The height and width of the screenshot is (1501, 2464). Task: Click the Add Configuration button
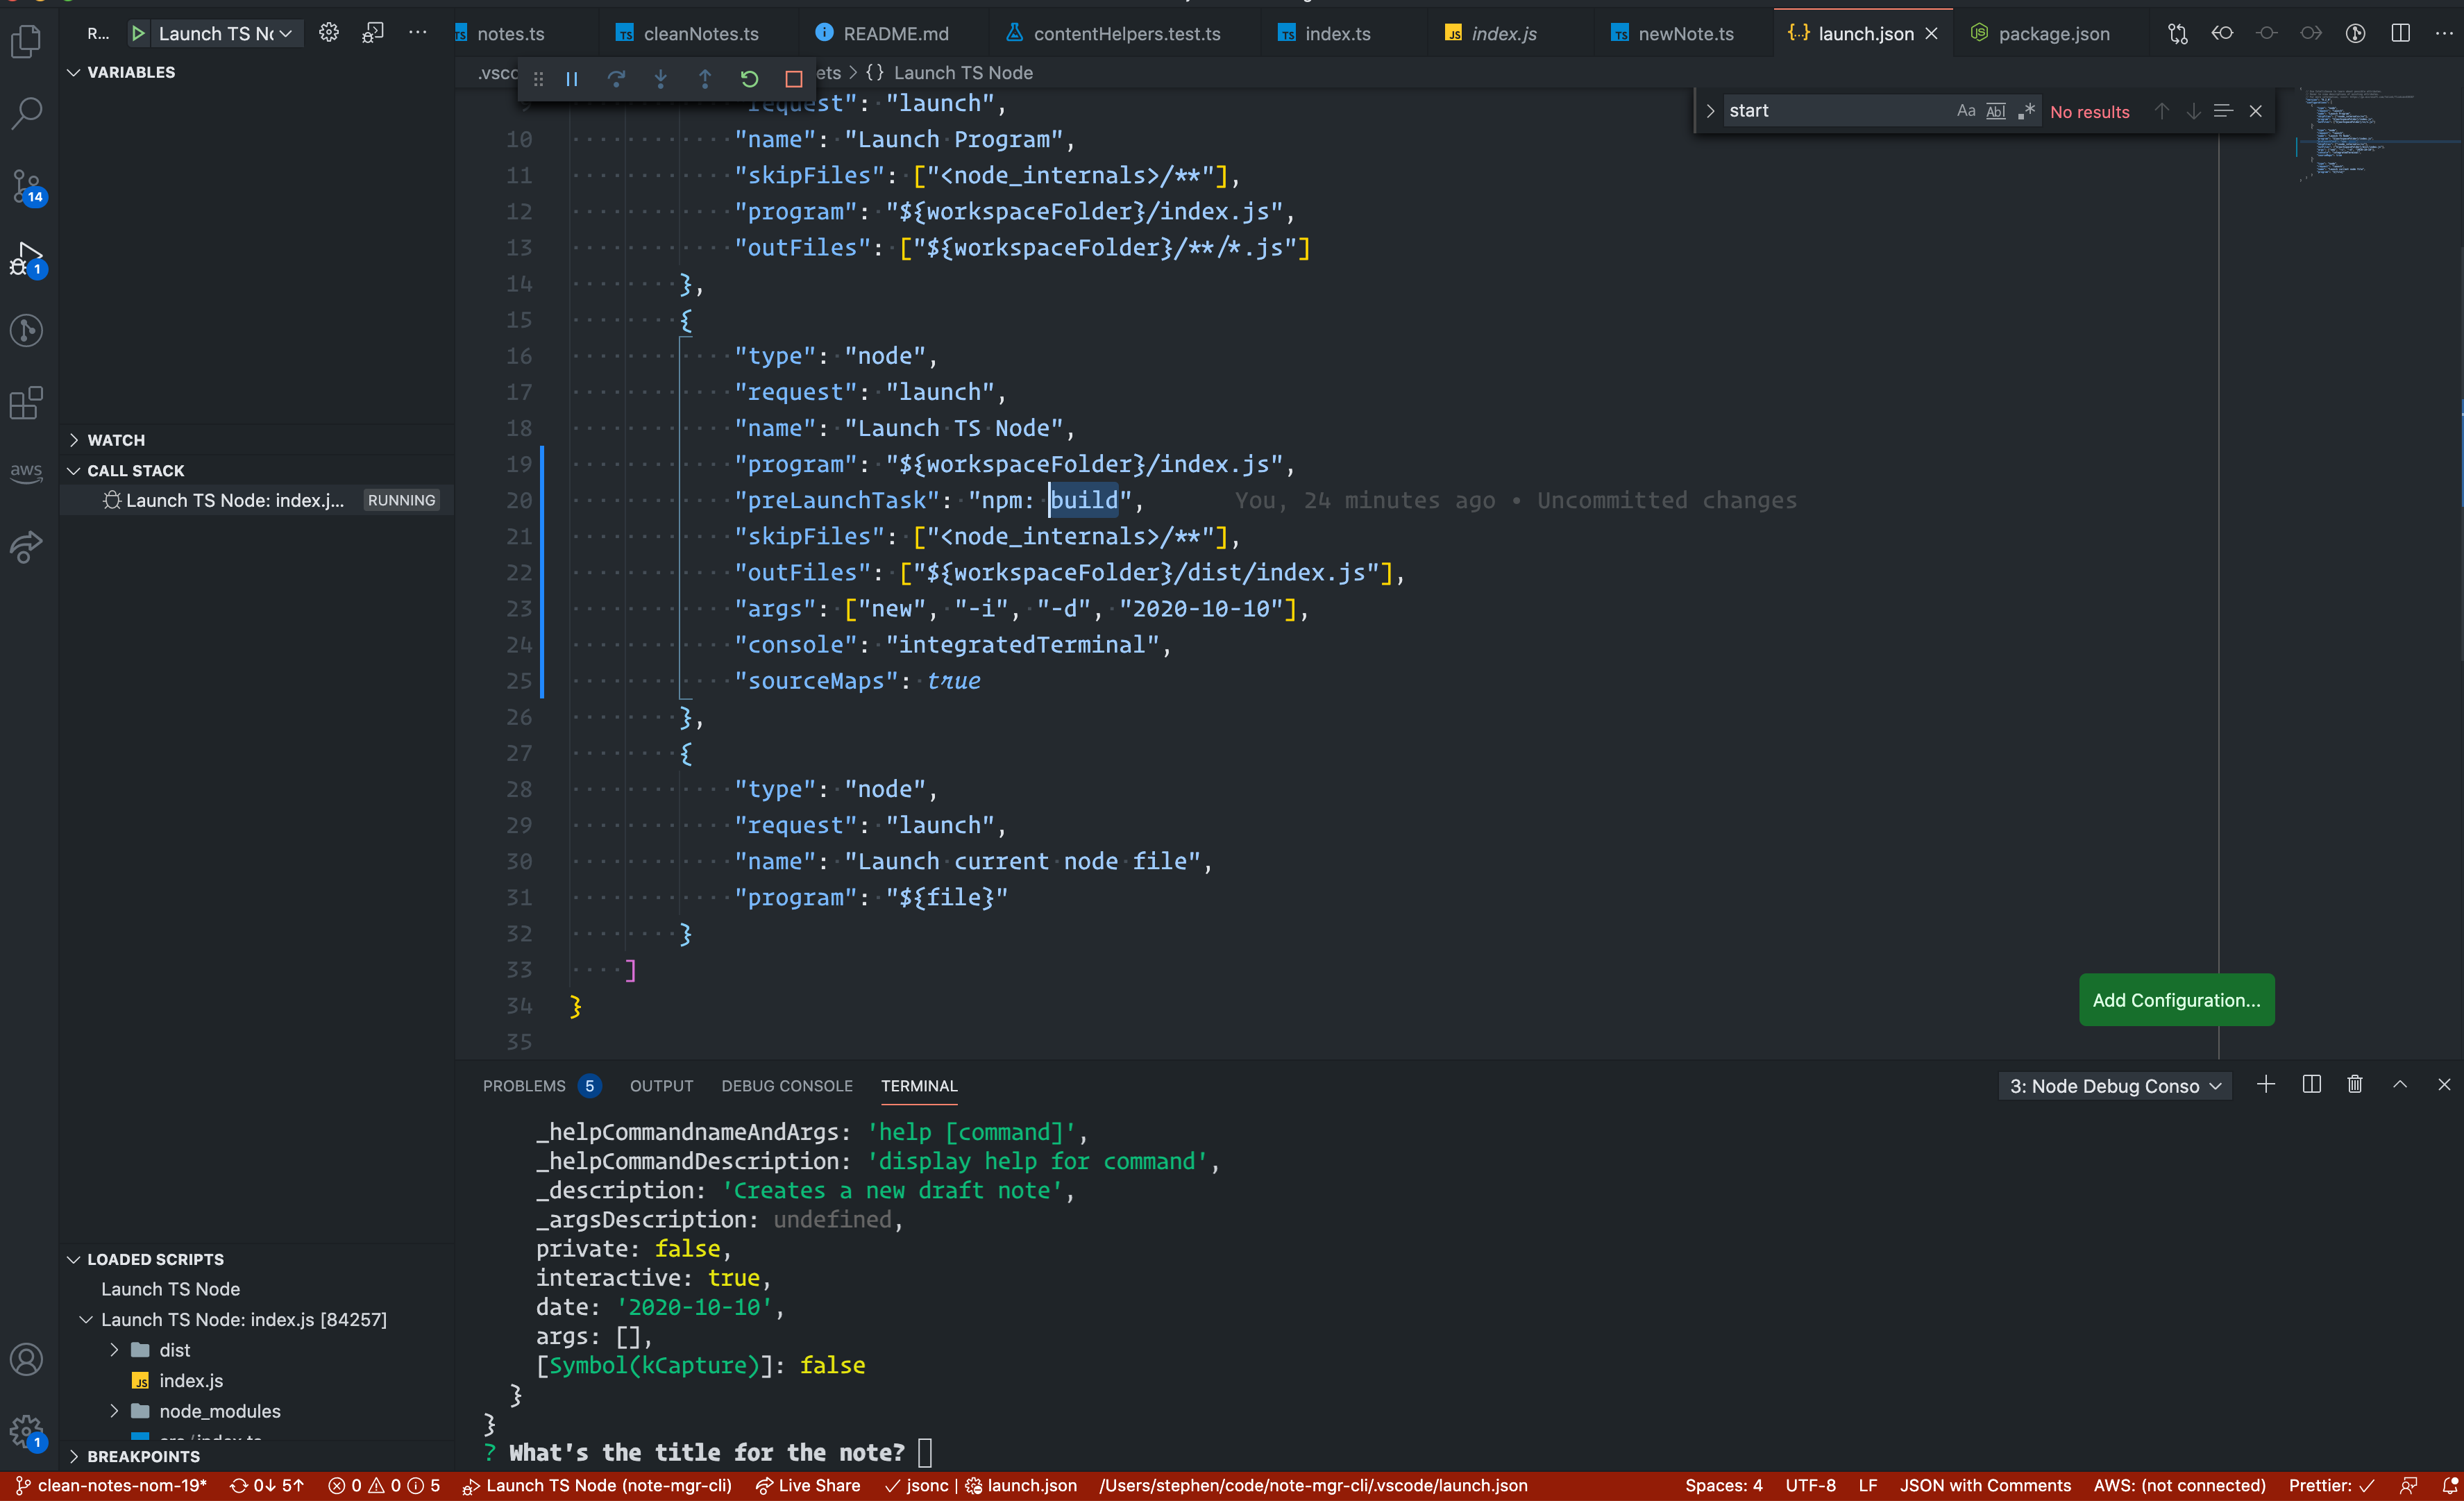[x=2177, y=1000]
